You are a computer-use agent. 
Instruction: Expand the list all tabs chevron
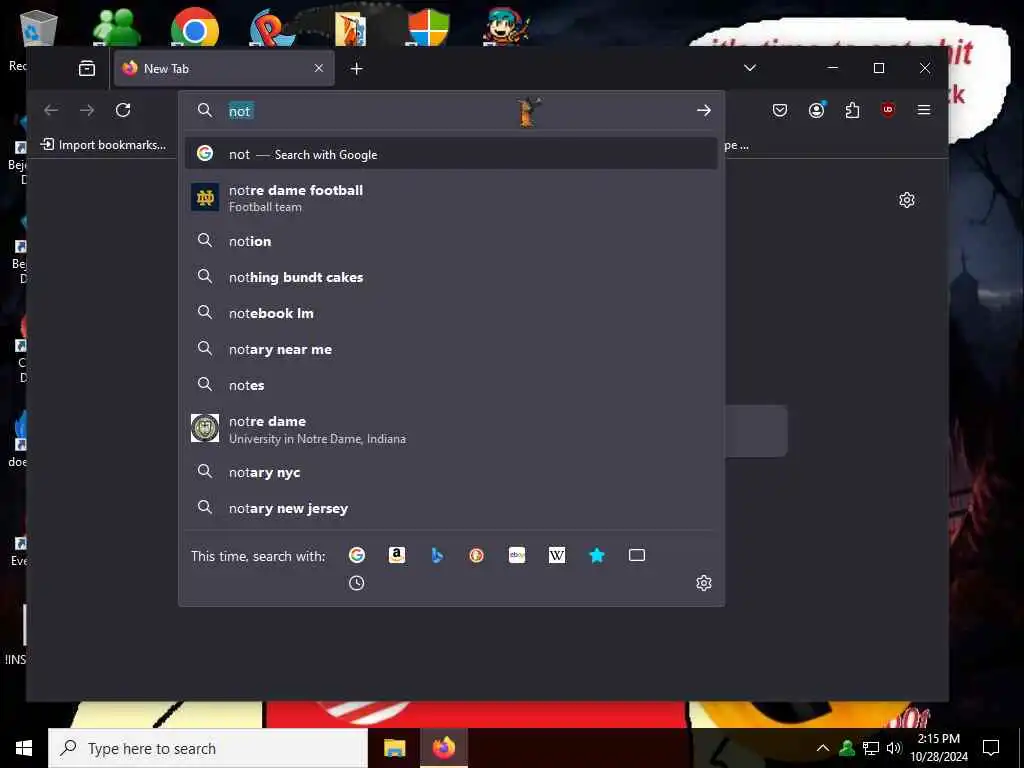click(x=750, y=68)
